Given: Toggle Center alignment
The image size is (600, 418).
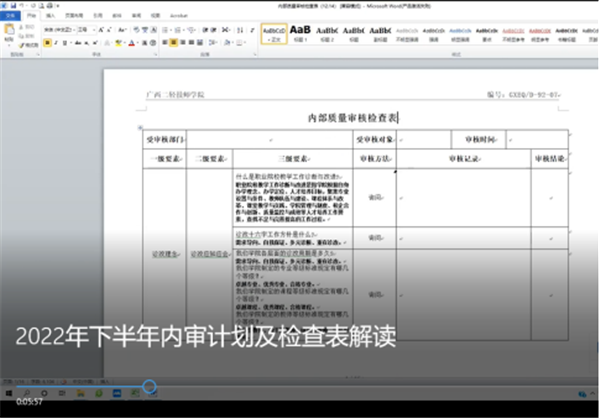Looking at the screenshot, I should coord(173,42).
